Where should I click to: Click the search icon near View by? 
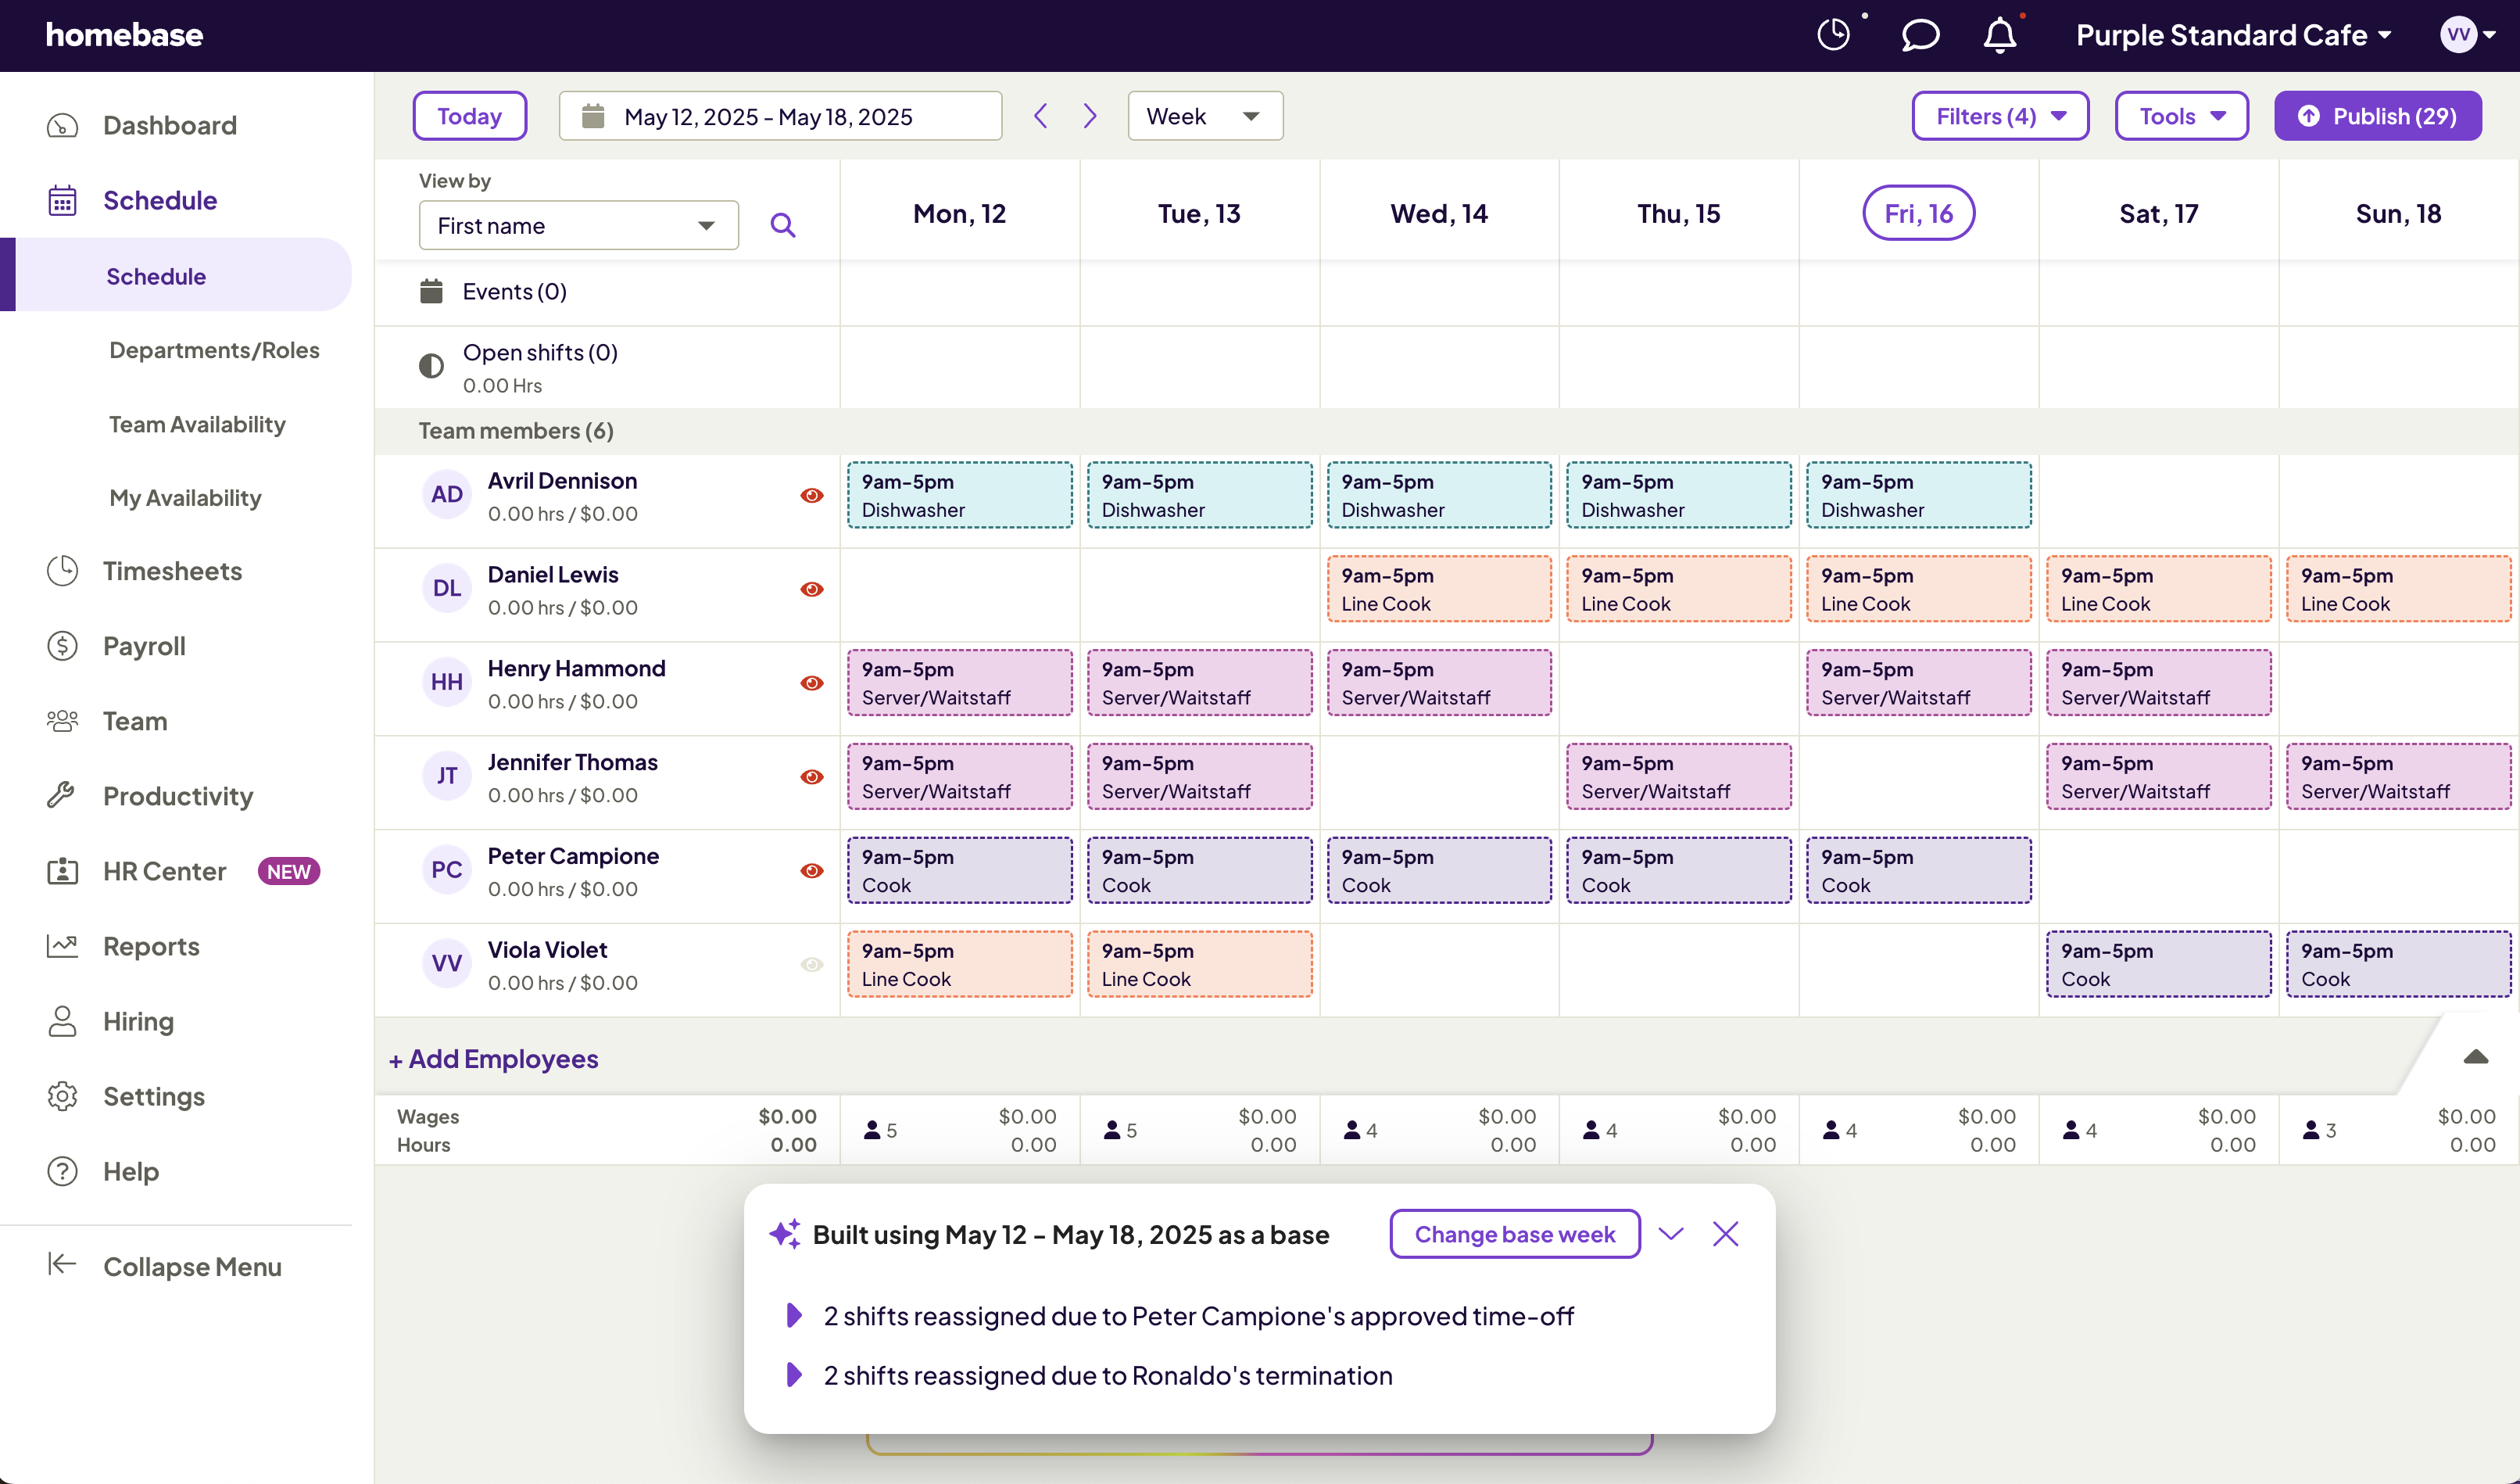784,225
